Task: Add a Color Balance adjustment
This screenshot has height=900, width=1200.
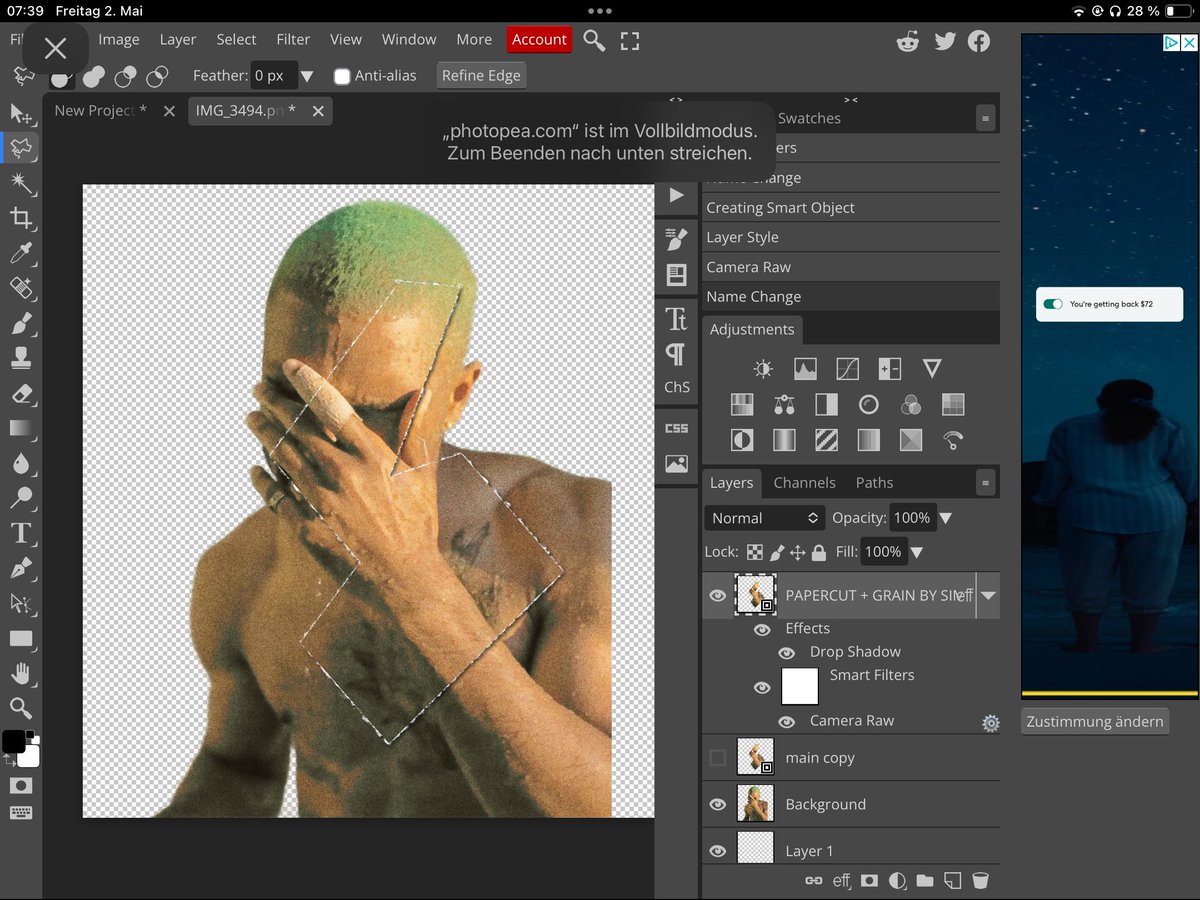Action: click(785, 405)
